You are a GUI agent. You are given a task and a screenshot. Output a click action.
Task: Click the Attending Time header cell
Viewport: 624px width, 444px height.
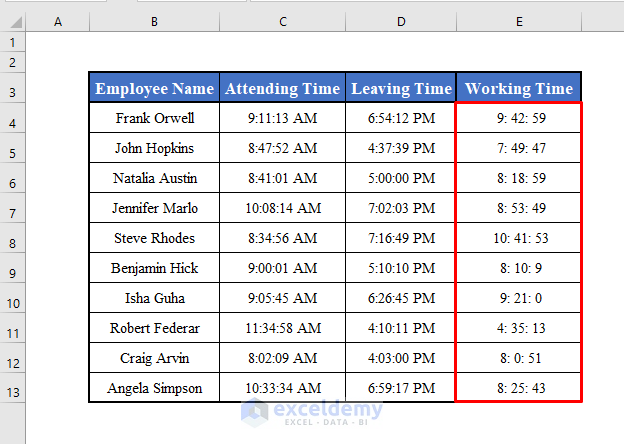pos(283,88)
